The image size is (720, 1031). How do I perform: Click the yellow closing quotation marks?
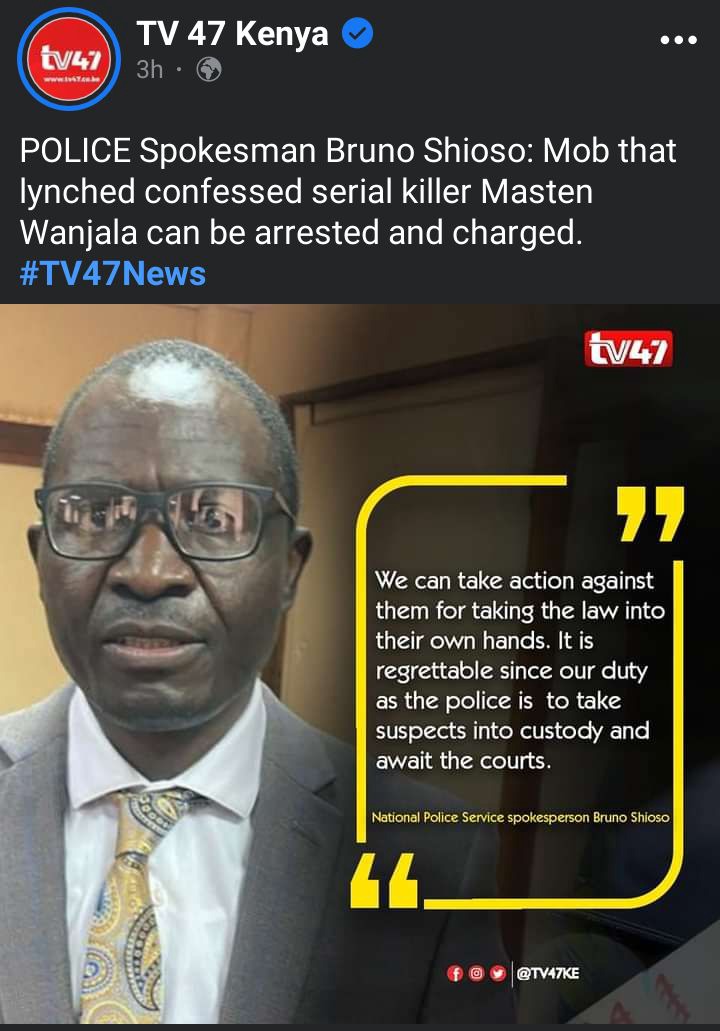click(650, 513)
